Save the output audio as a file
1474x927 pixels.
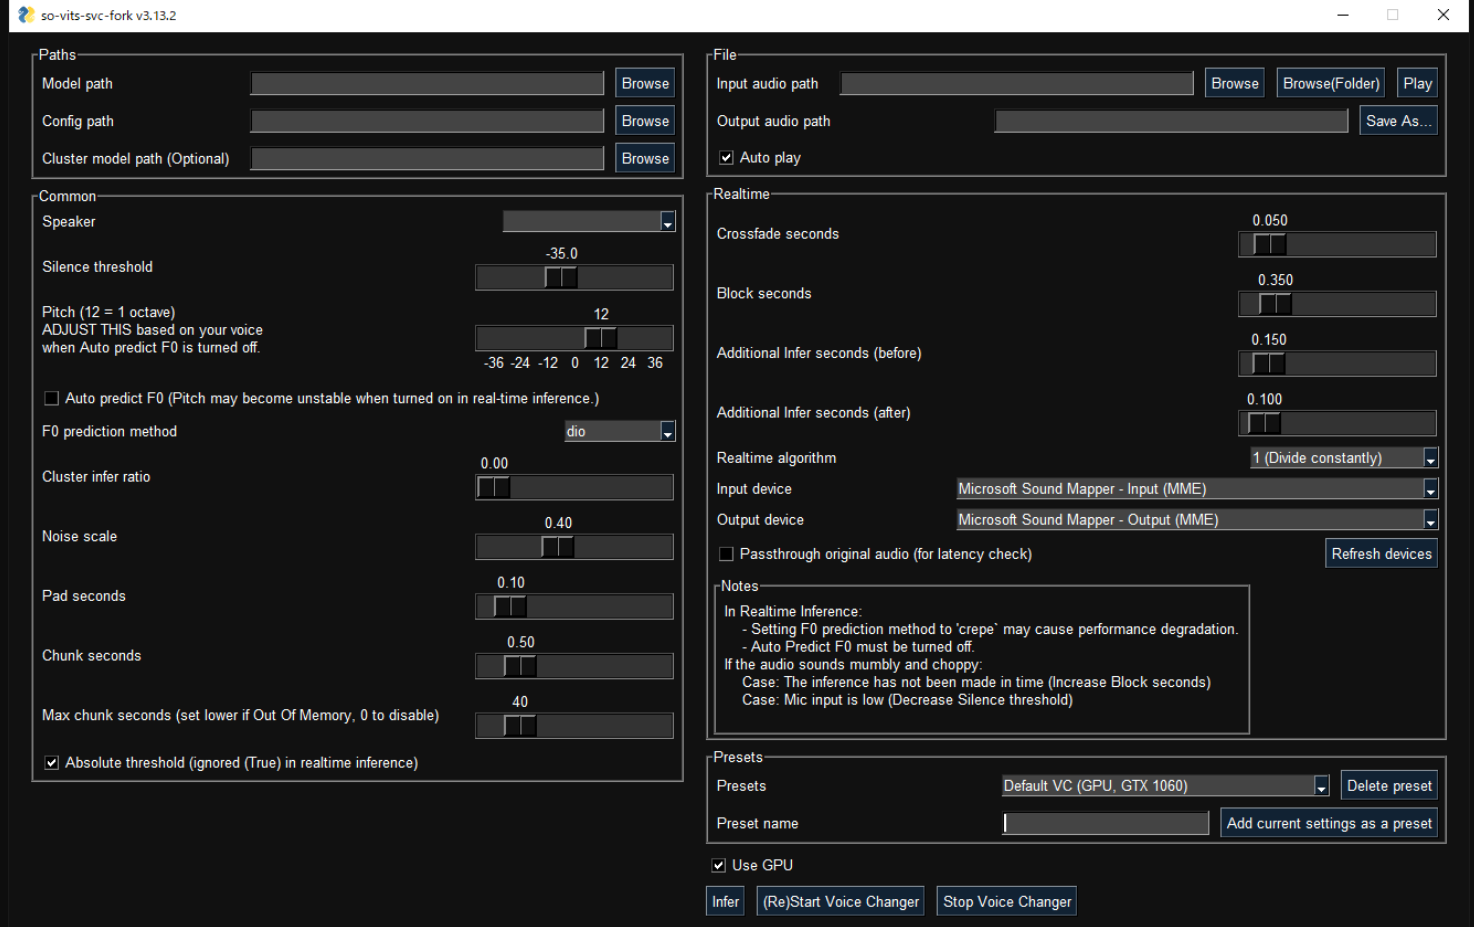(1398, 120)
